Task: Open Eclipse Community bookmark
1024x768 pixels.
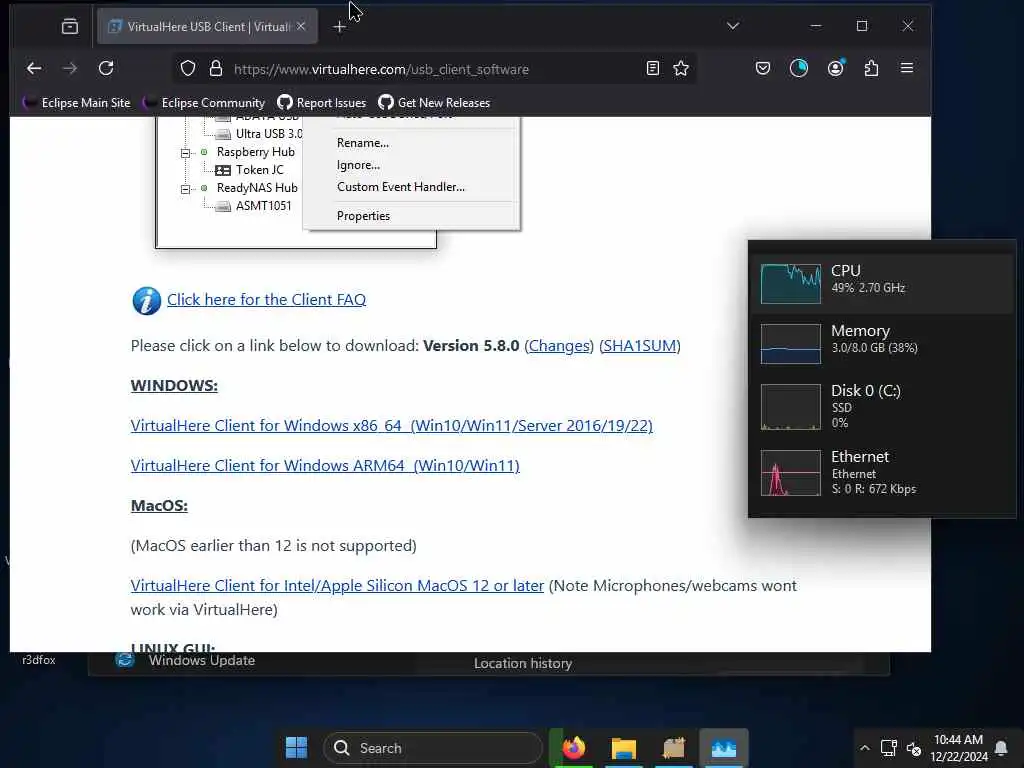Action: (204, 103)
